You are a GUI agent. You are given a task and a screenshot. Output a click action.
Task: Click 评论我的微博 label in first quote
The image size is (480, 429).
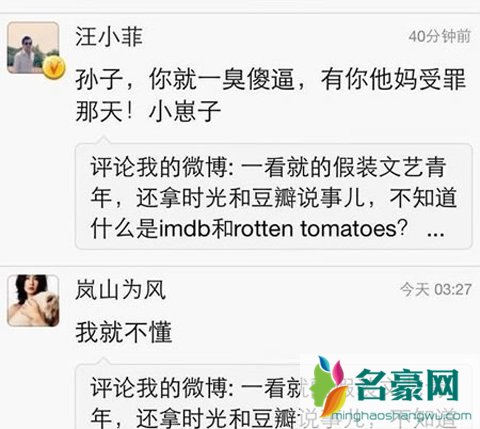159,167
